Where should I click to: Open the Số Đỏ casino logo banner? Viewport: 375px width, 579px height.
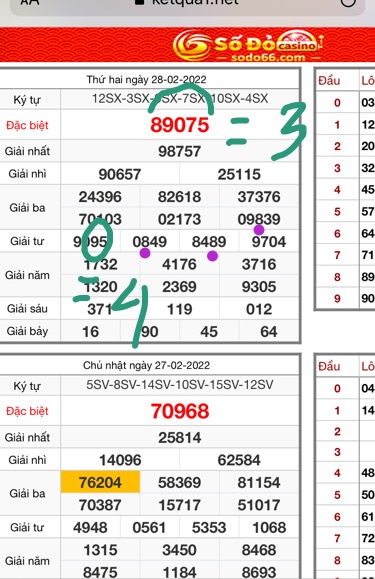(x=247, y=46)
